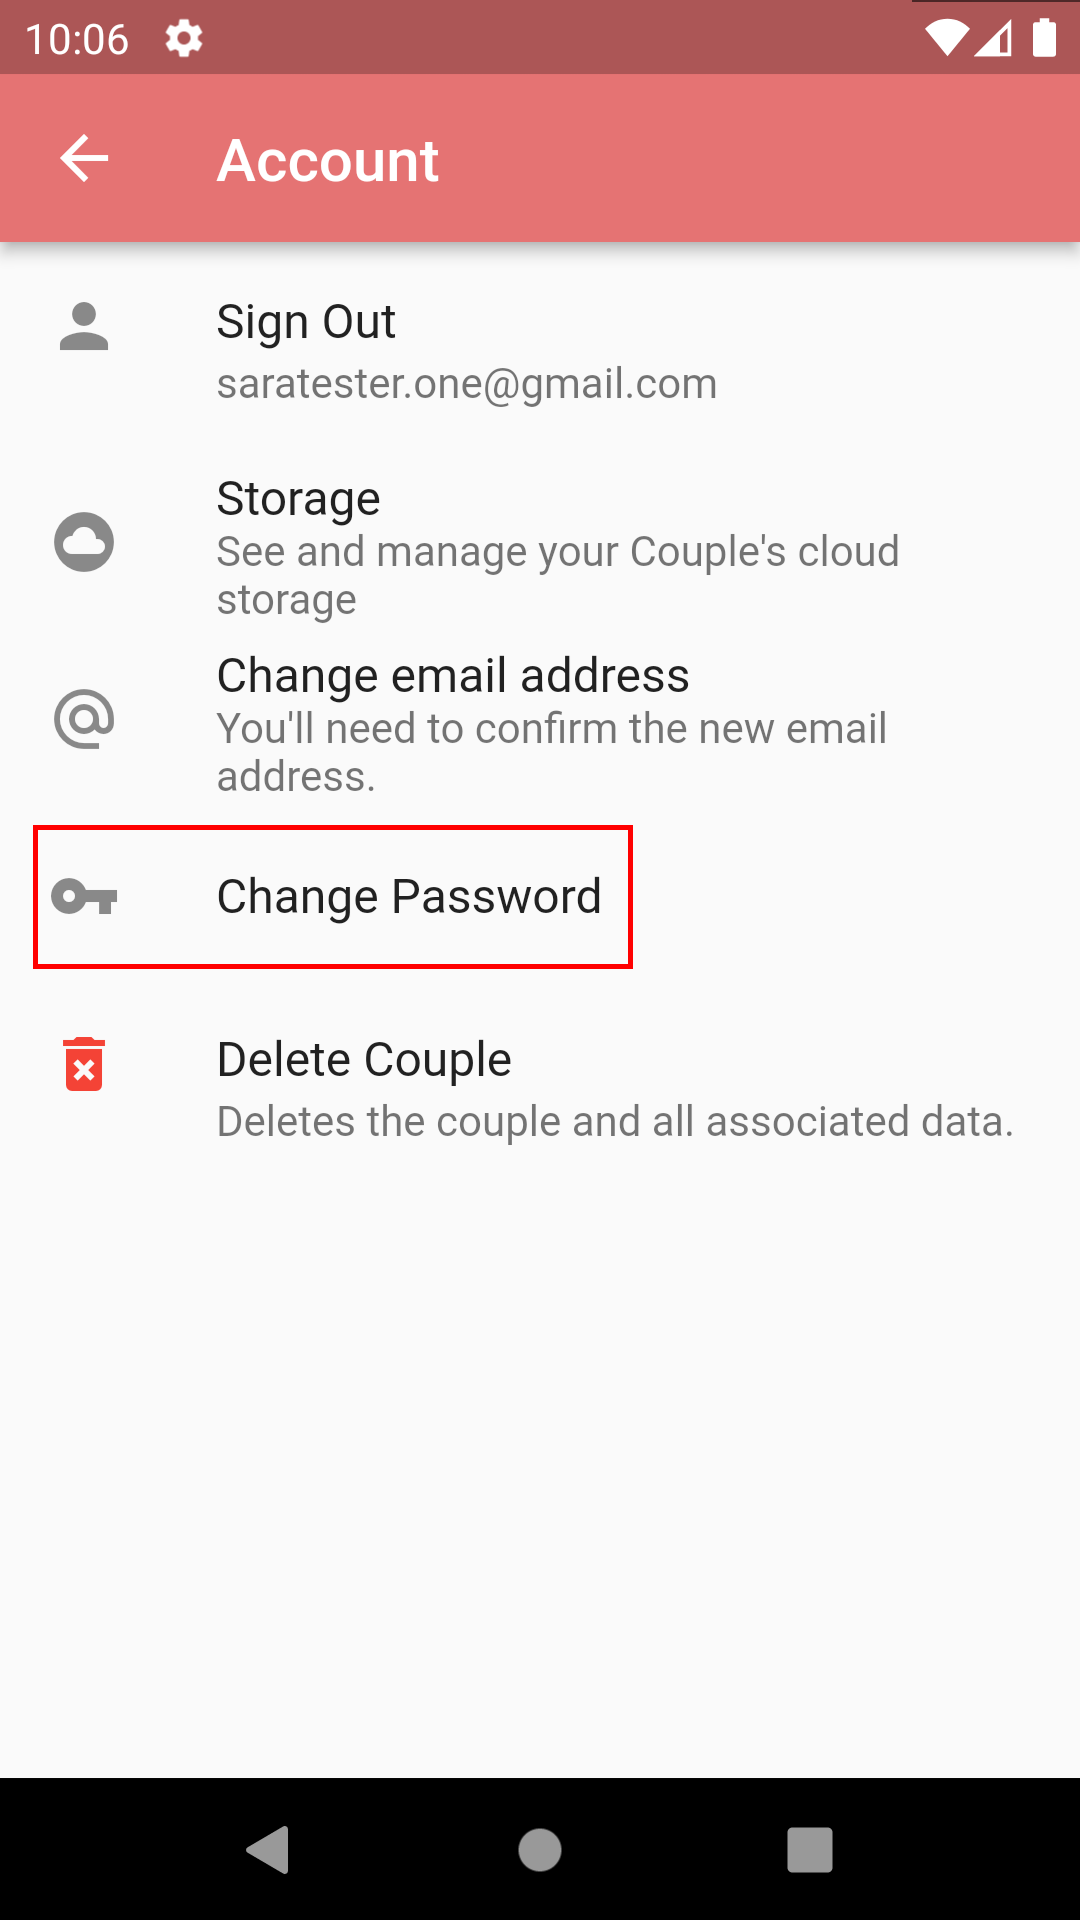Tap the back arrow in the header
Image resolution: width=1080 pixels, height=1920 pixels.
click(x=84, y=159)
